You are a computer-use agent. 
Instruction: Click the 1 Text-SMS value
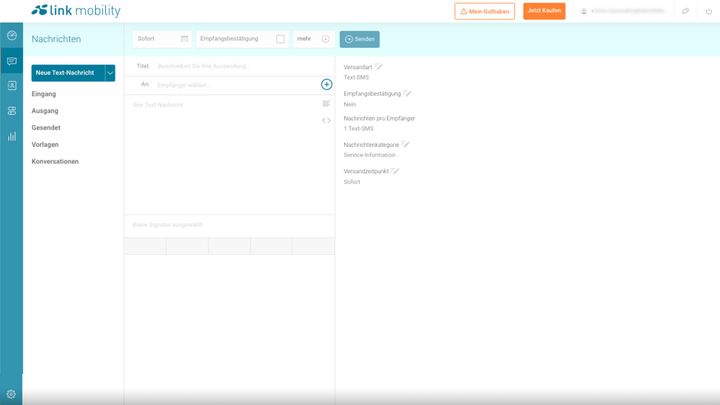[x=359, y=129]
